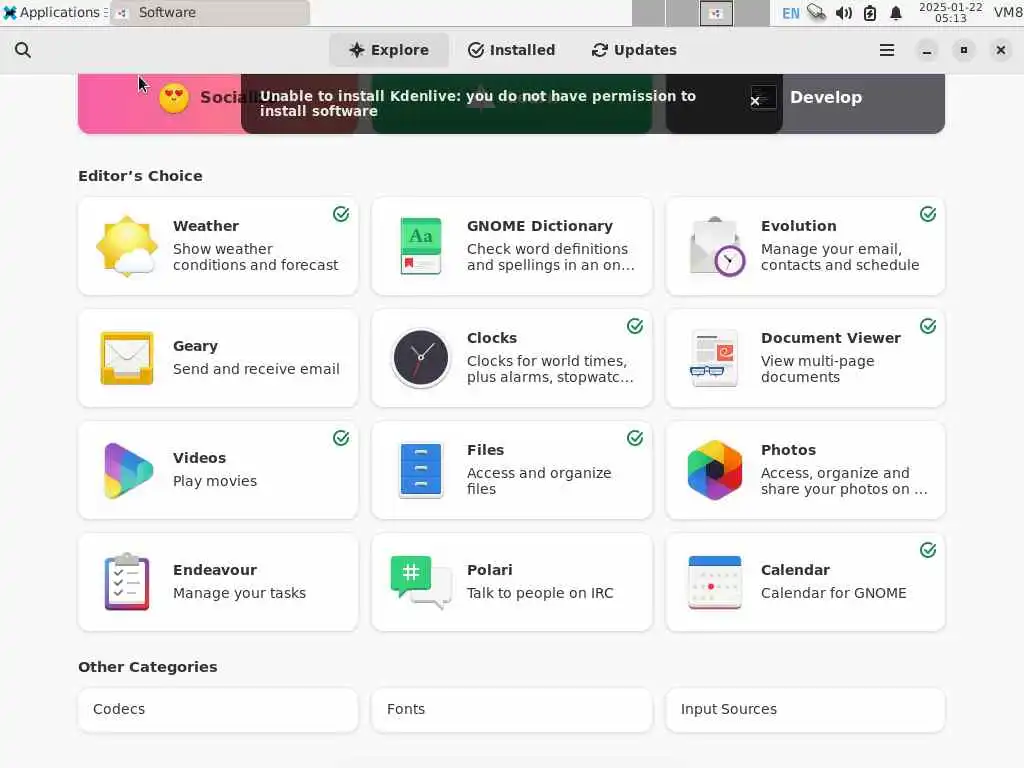1024x768 pixels.
Task: Click the network connection tray icon
Action: coord(816,12)
